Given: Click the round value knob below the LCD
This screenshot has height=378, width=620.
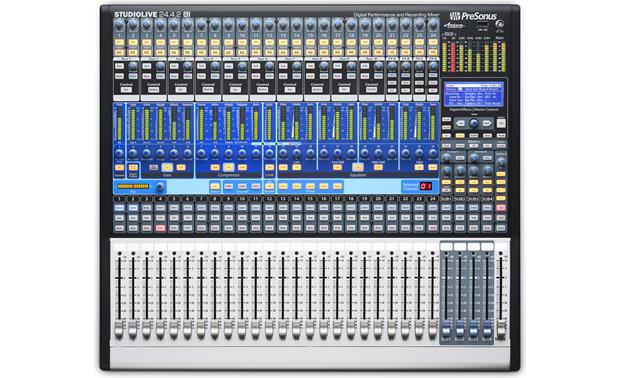Looking at the screenshot, I should 474,123.
